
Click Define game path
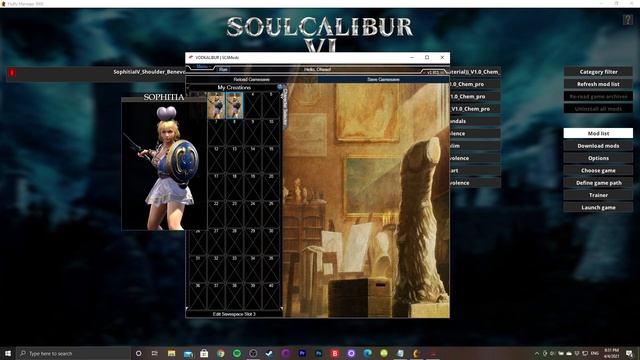[x=598, y=183]
